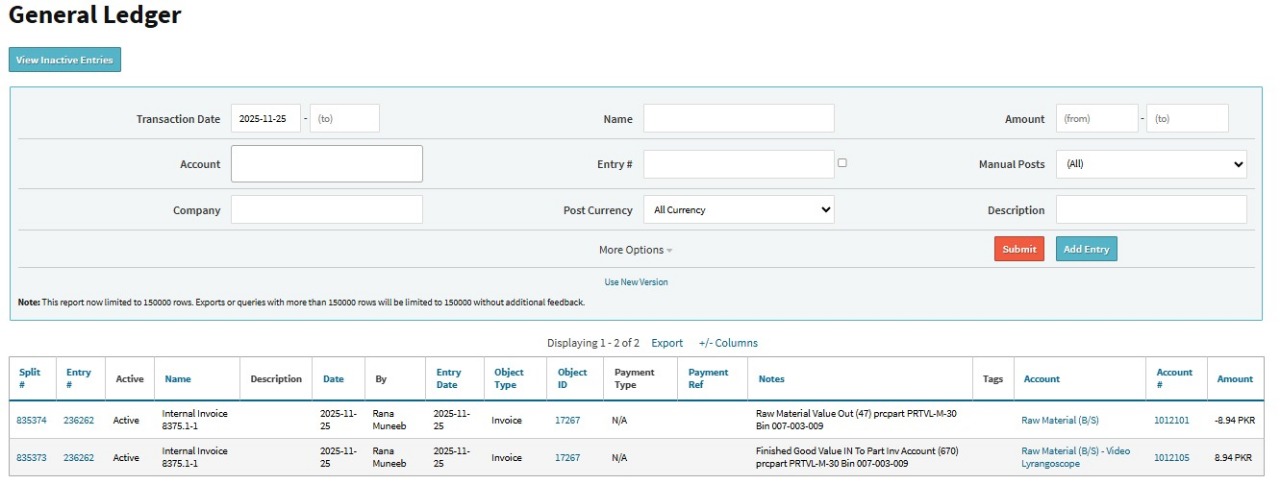Expand More Options section
This screenshot has width=1280, height=484.
[635, 250]
